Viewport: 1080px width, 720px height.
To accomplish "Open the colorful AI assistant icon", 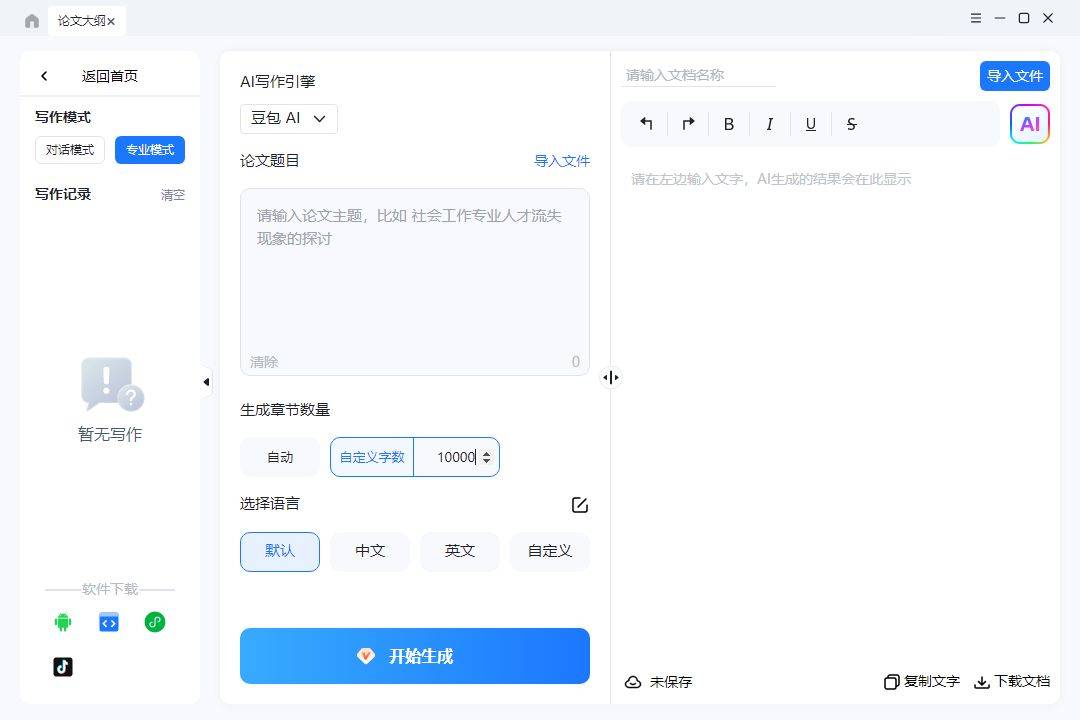I will click(x=1029, y=124).
